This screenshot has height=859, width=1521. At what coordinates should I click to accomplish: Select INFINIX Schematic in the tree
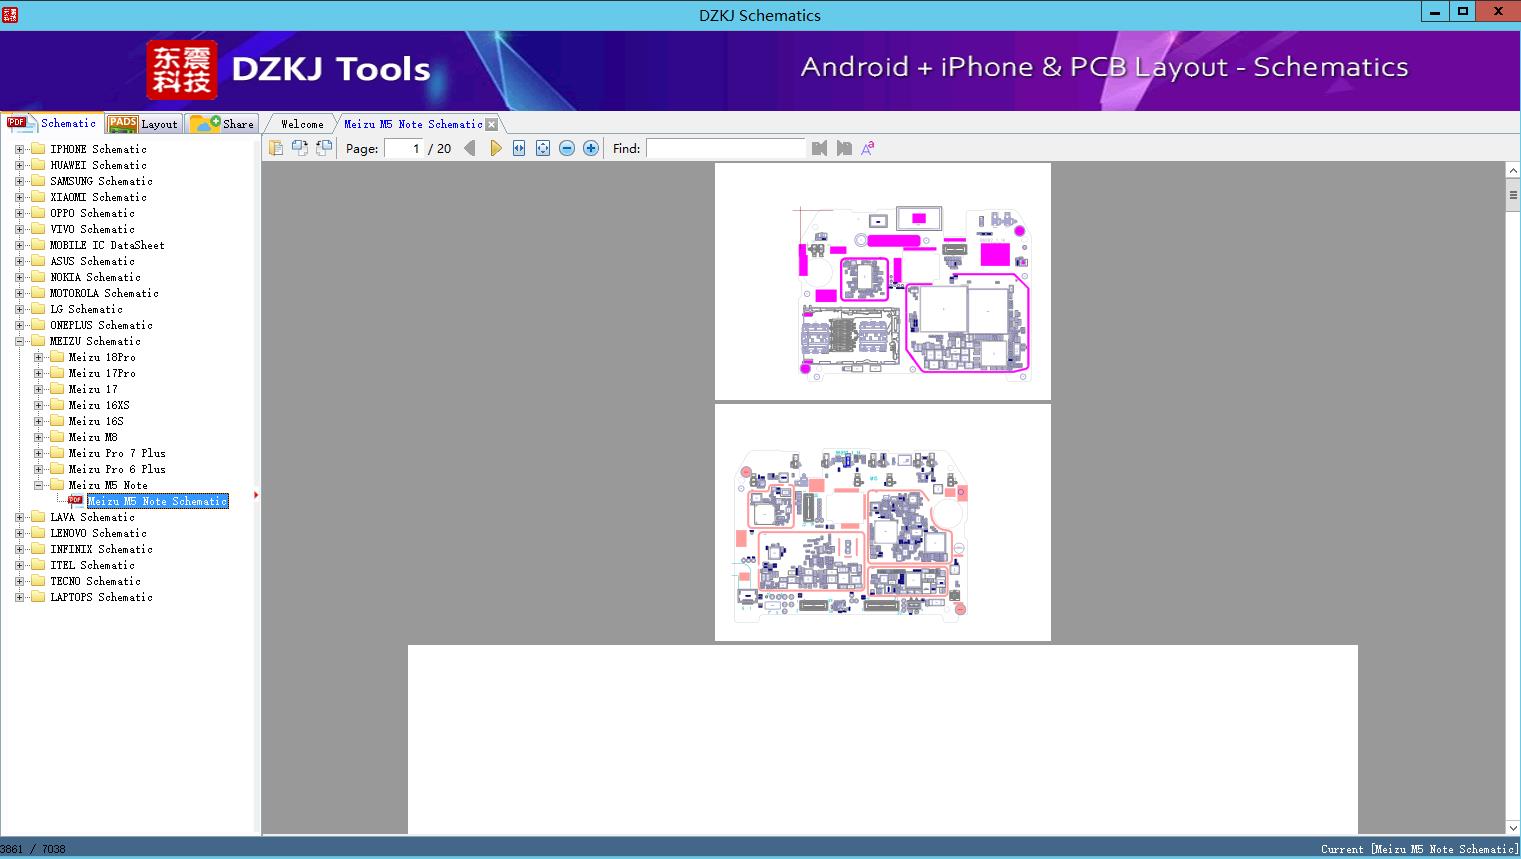[101, 549]
